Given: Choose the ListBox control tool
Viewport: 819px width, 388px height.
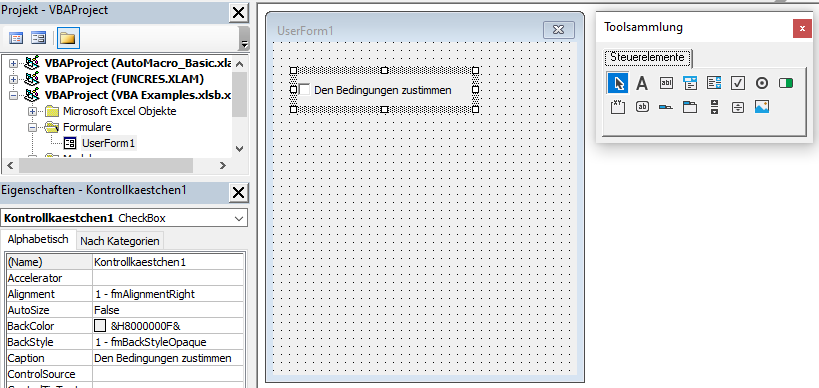Looking at the screenshot, I should click(714, 83).
